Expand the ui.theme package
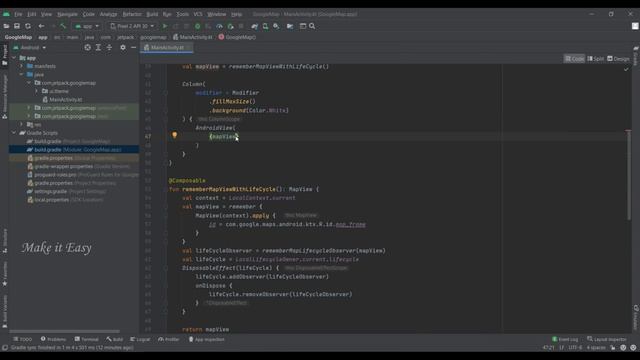640x360 pixels. pyautogui.click(x=37, y=91)
